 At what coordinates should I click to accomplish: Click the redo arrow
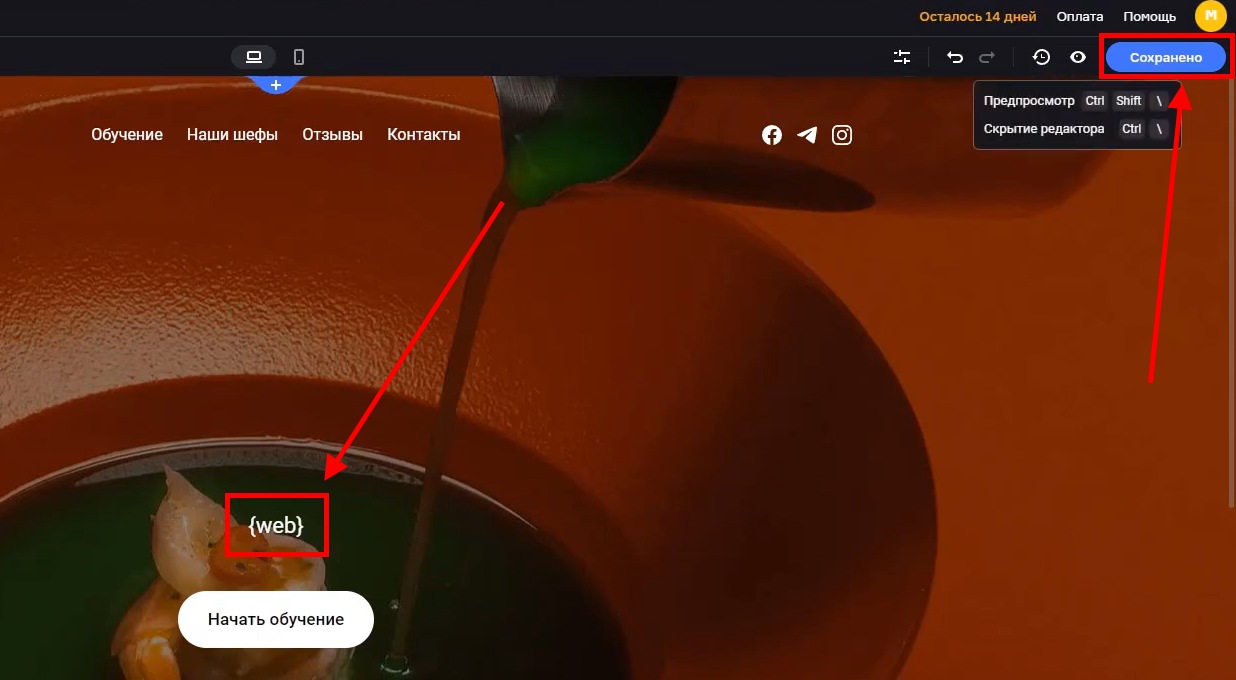pyautogui.click(x=987, y=57)
